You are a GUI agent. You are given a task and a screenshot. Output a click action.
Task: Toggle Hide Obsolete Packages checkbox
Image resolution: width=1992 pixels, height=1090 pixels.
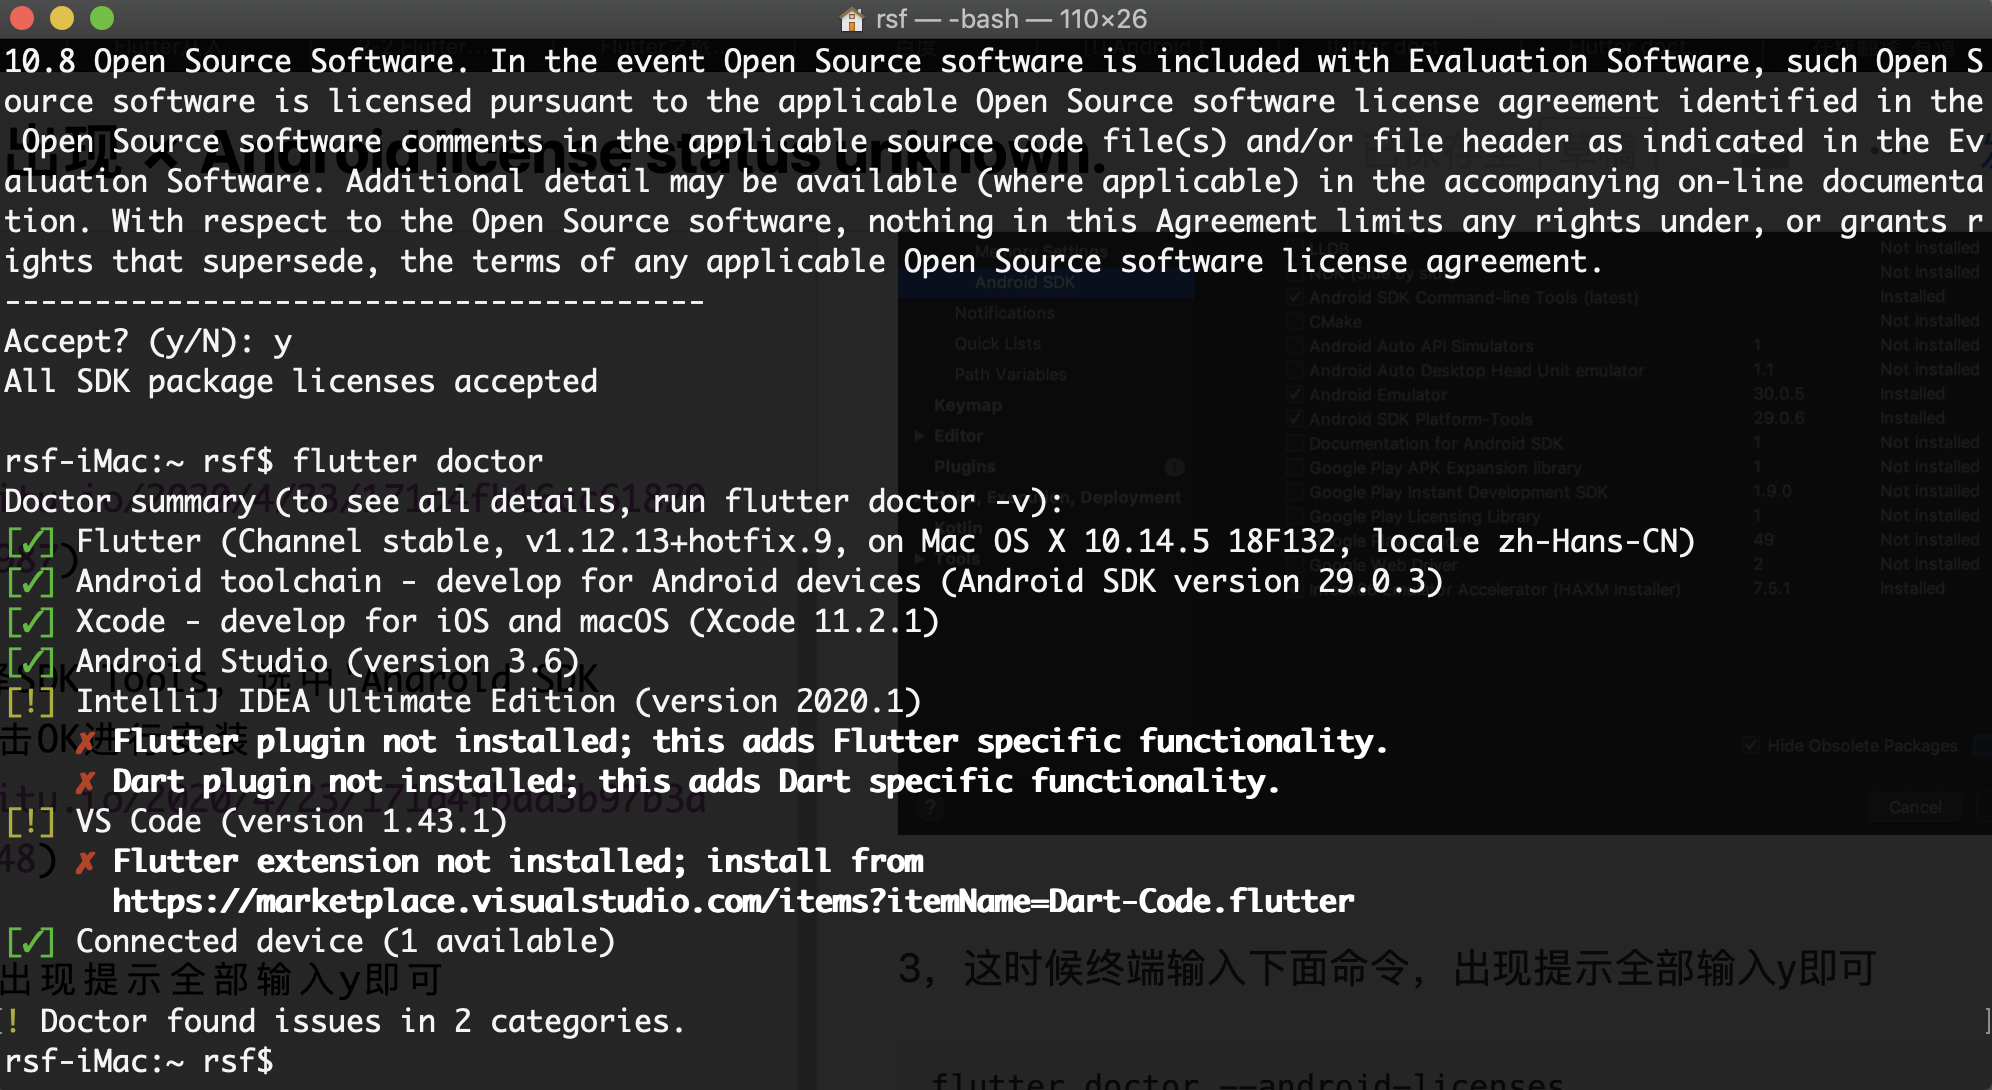(x=1750, y=745)
